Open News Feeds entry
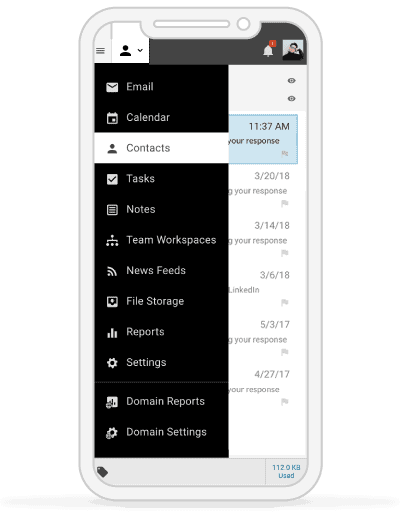400x520 pixels. click(161, 270)
